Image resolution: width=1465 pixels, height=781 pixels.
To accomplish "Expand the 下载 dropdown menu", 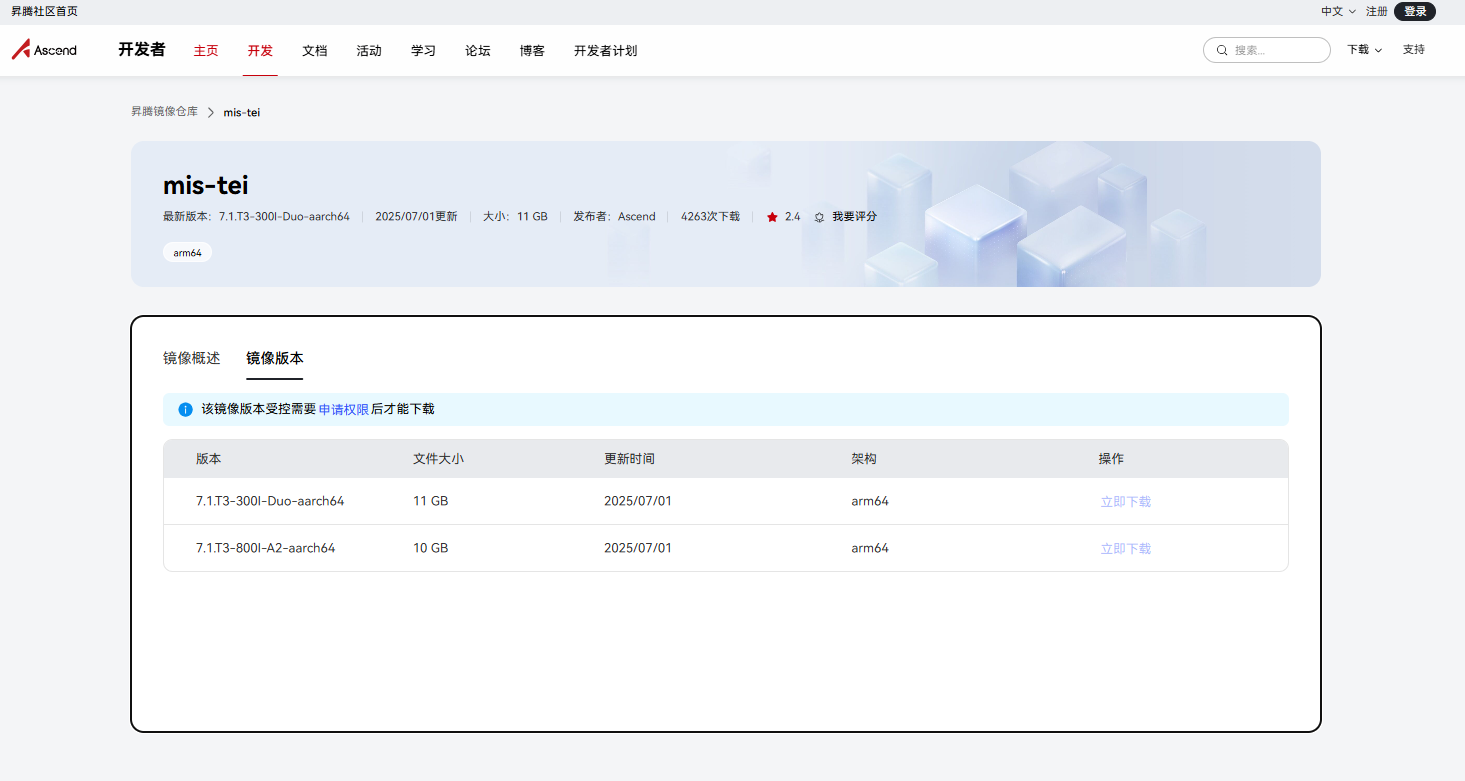I will [x=1365, y=50].
